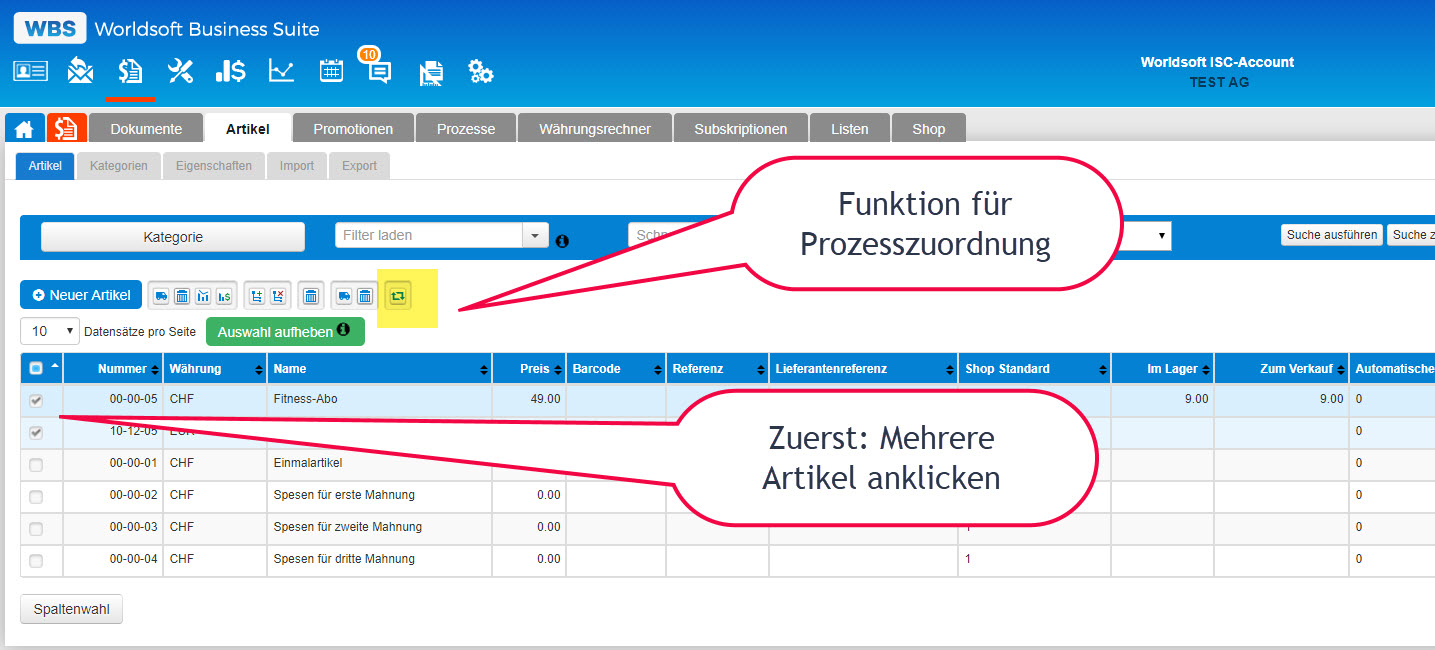The height and width of the screenshot is (650, 1435).
Task: Open the line chart statistics icon
Action: (282, 71)
